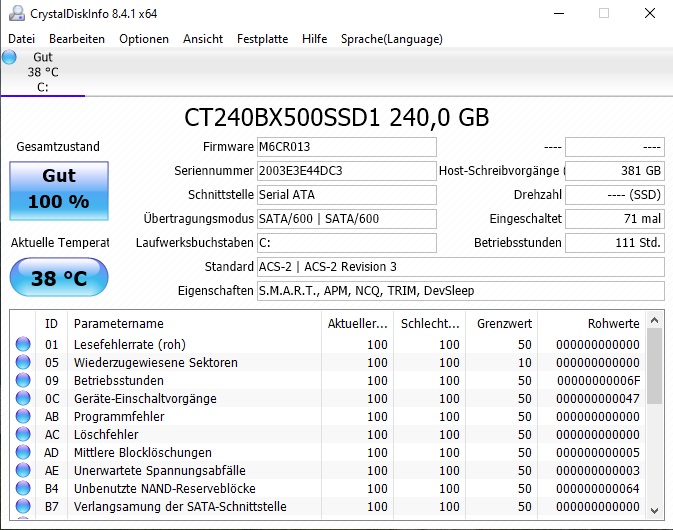Click the Gesamtzustand label
The width and height of the screenshot is (673, 530).
coord(58,147)
